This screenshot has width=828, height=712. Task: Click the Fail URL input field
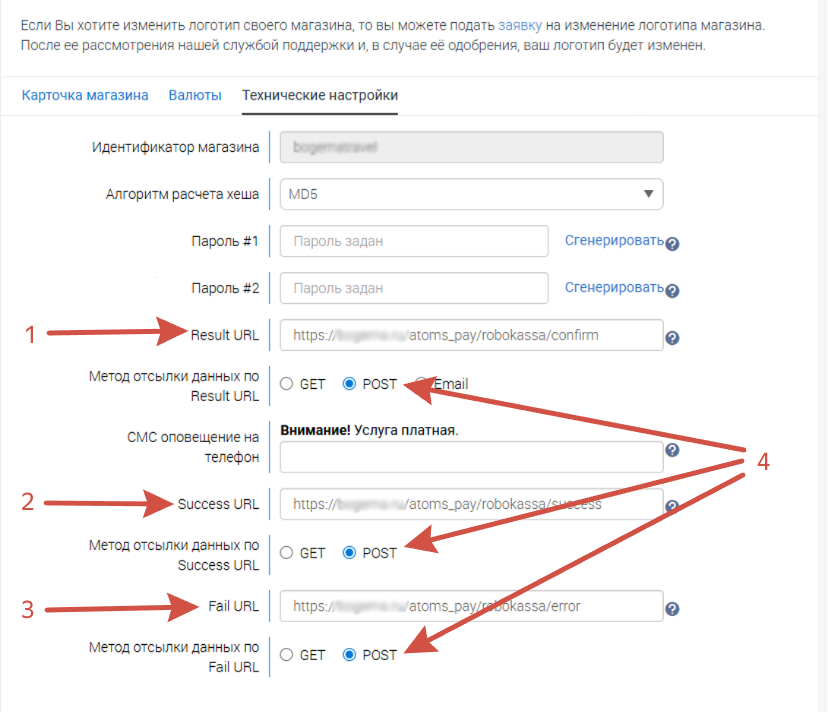pos(472,606)
